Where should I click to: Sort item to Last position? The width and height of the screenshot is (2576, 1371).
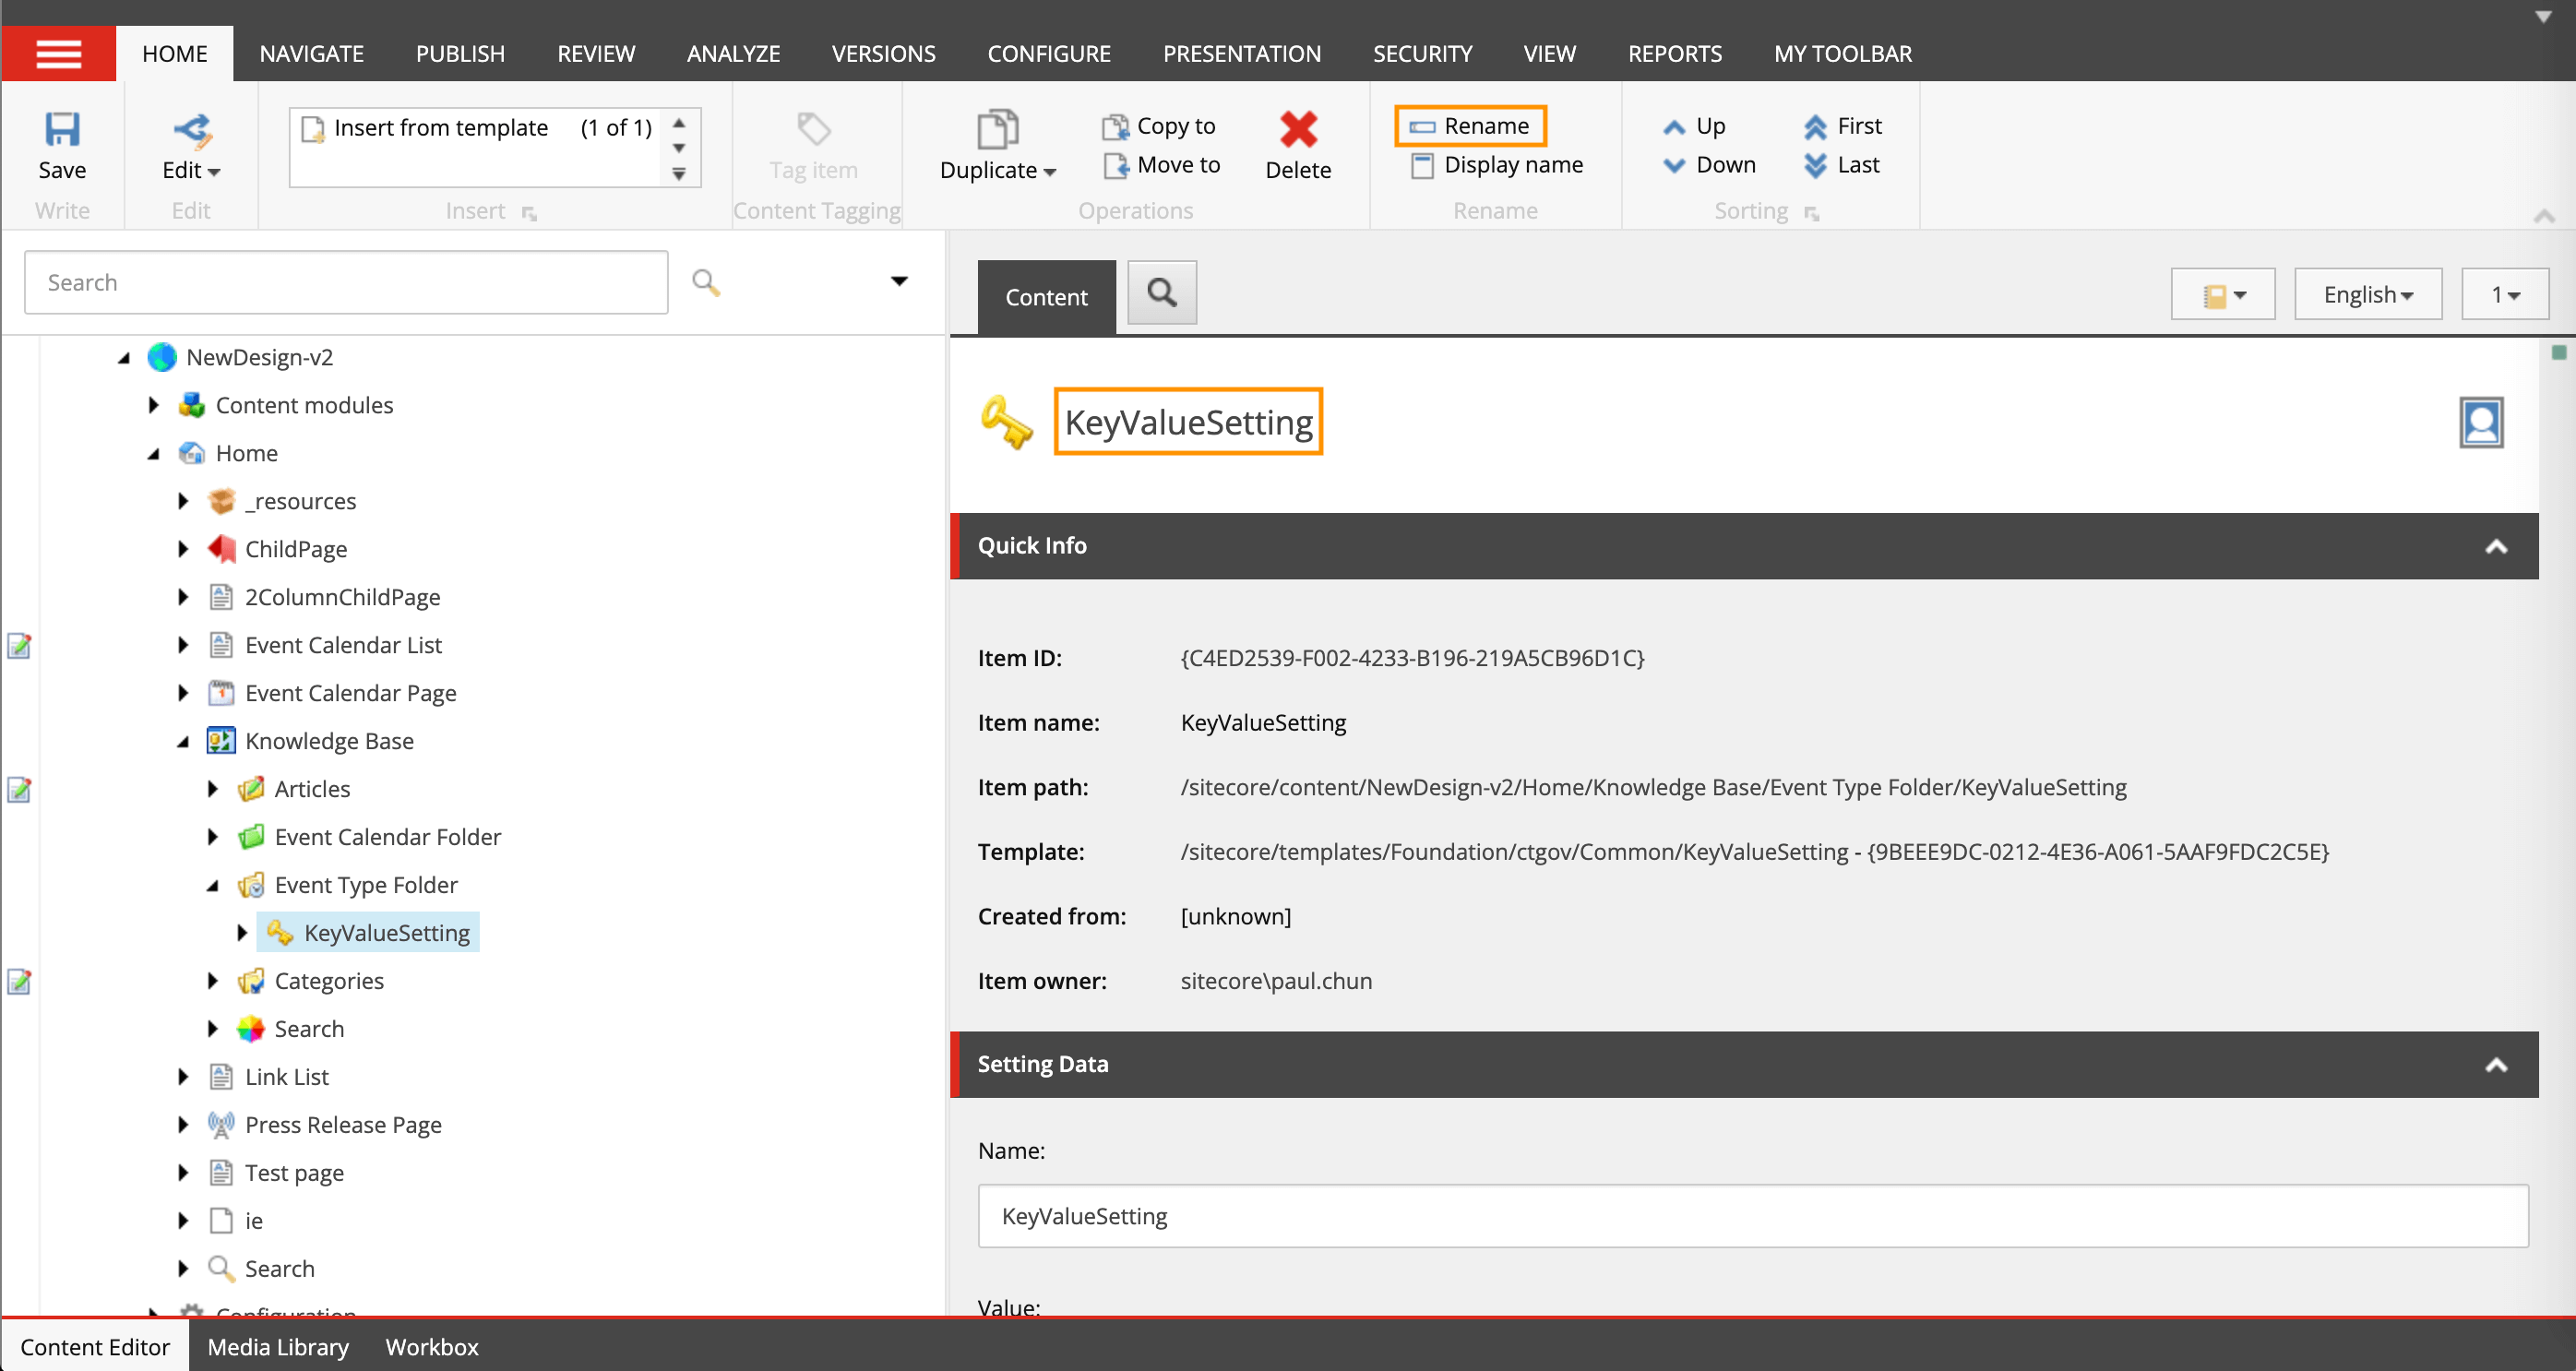tap(1841, 165)
